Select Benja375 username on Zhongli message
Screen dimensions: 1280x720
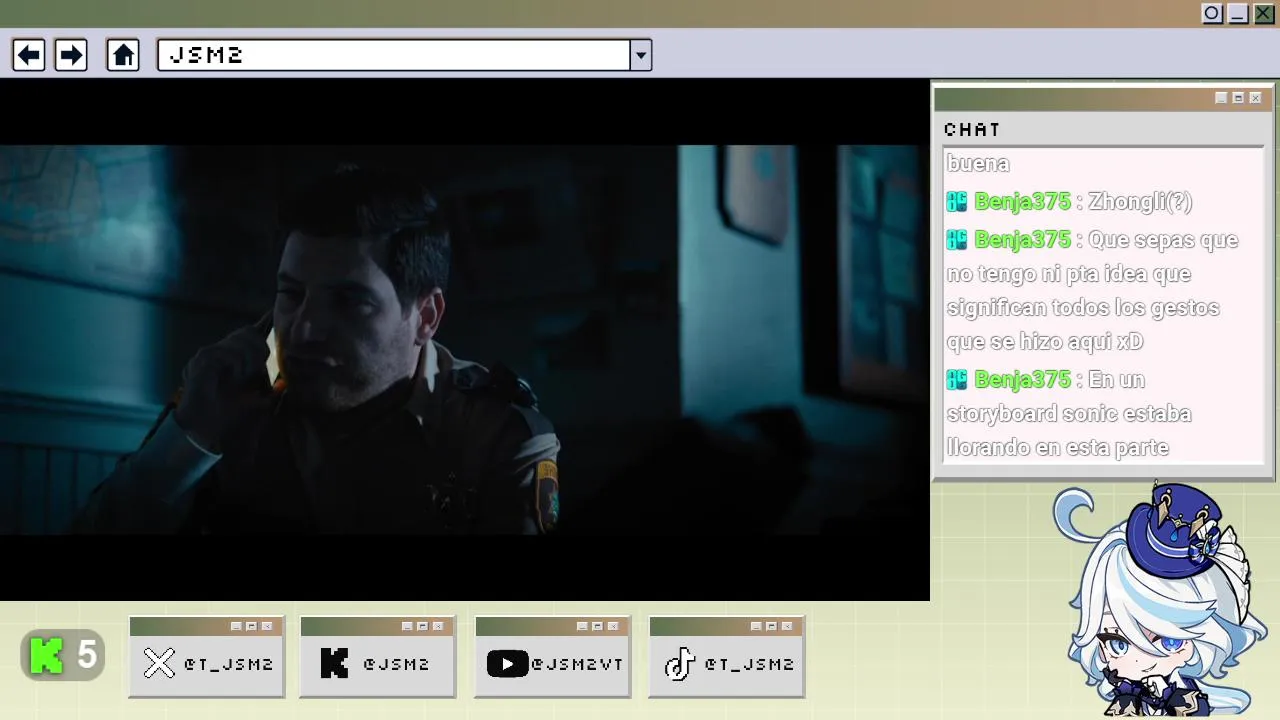tap(1022, 202)
